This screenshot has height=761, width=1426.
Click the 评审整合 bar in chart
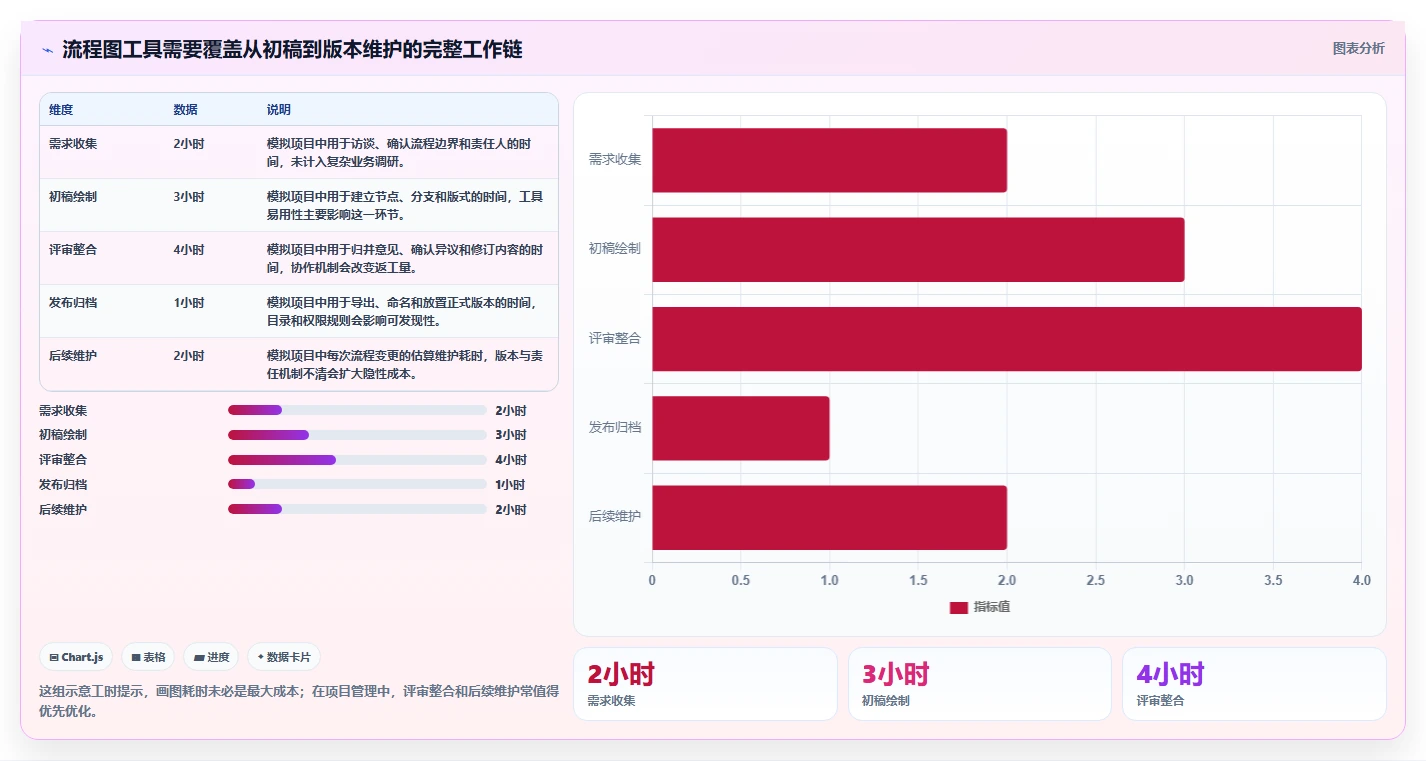tap(1007, 339)
